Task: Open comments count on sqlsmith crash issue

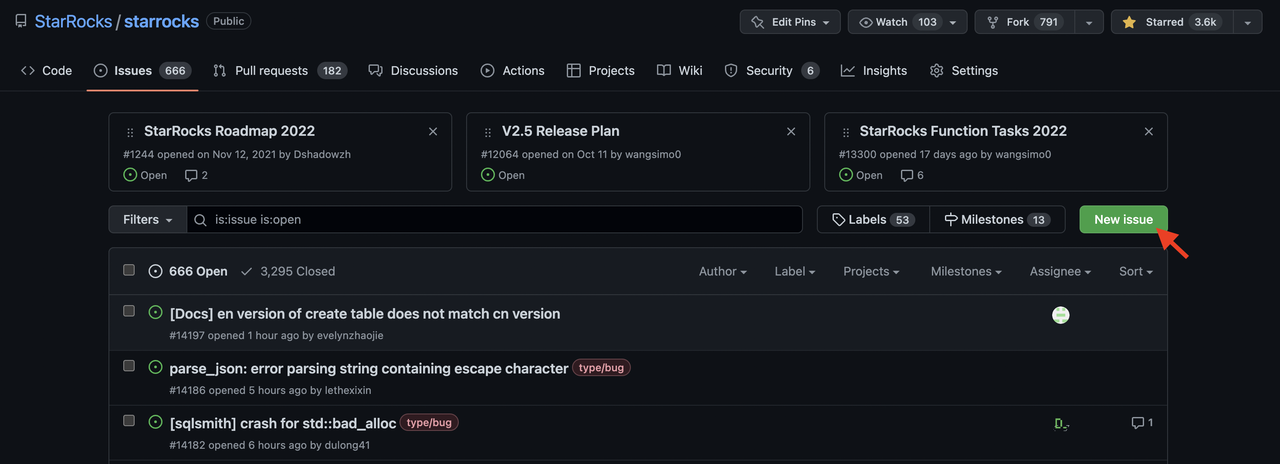Action: (x=1142, y=423)
